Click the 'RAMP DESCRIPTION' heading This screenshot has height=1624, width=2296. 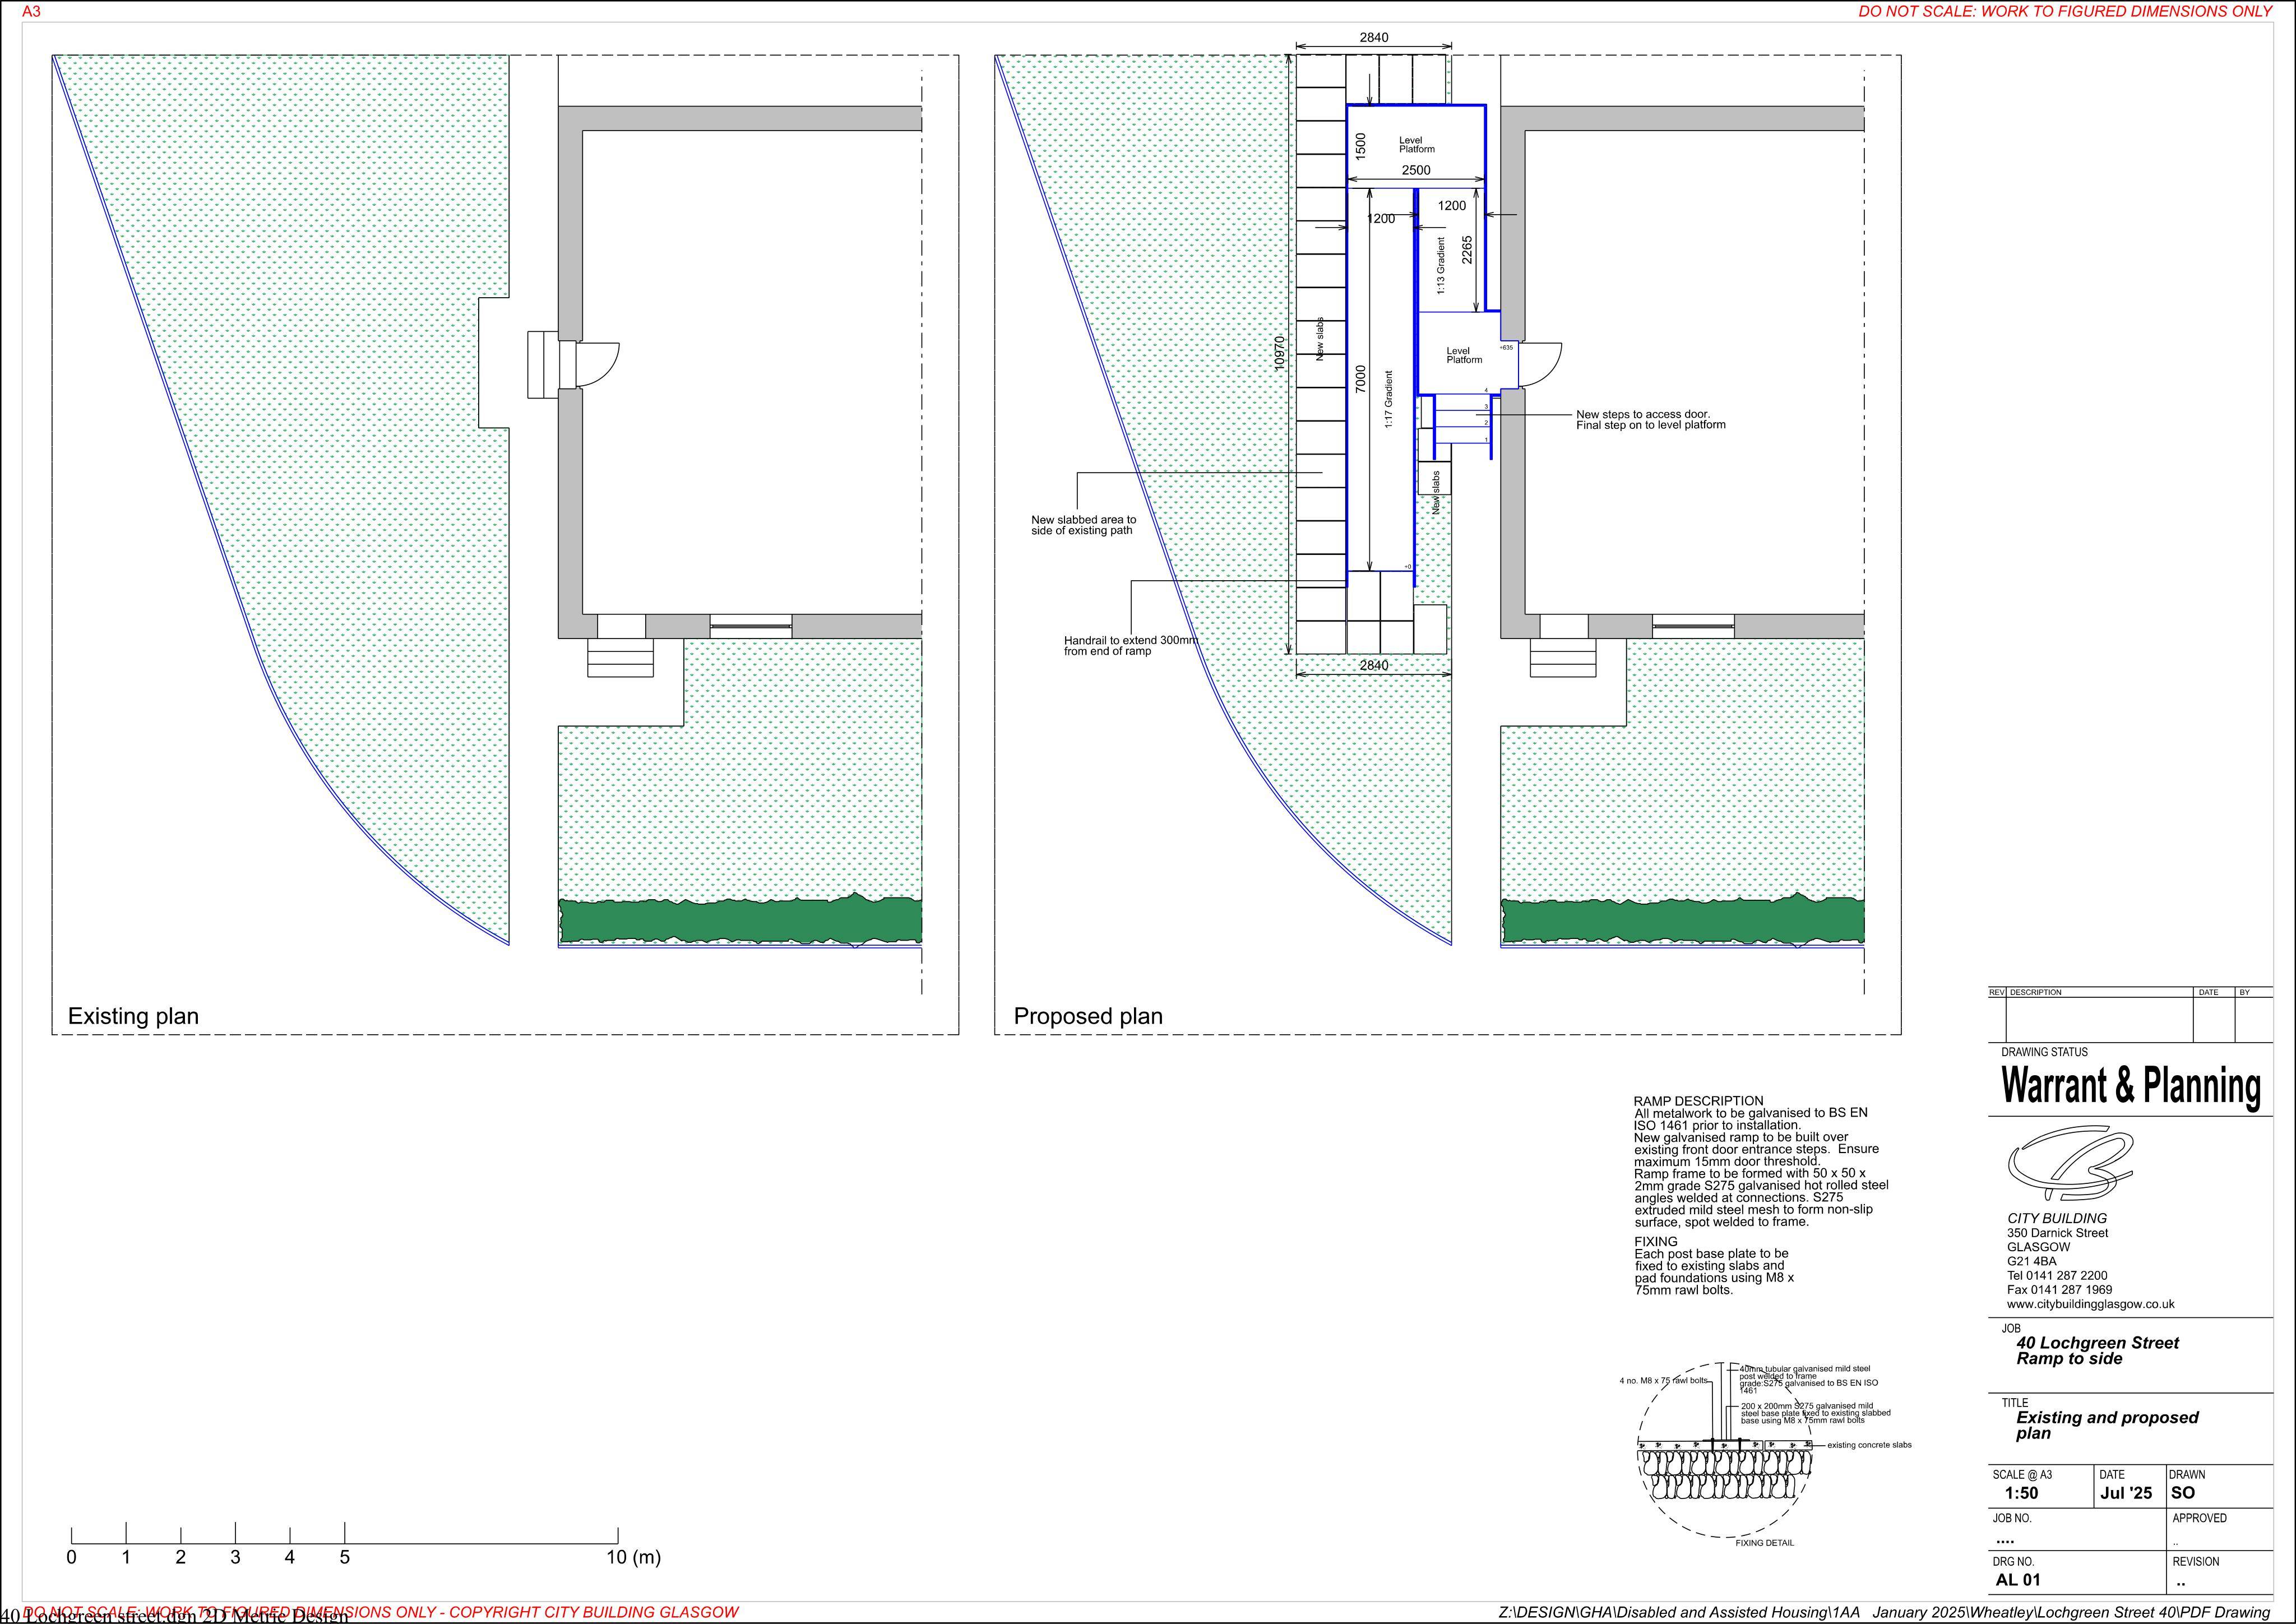click(x=1698, y=1101)
